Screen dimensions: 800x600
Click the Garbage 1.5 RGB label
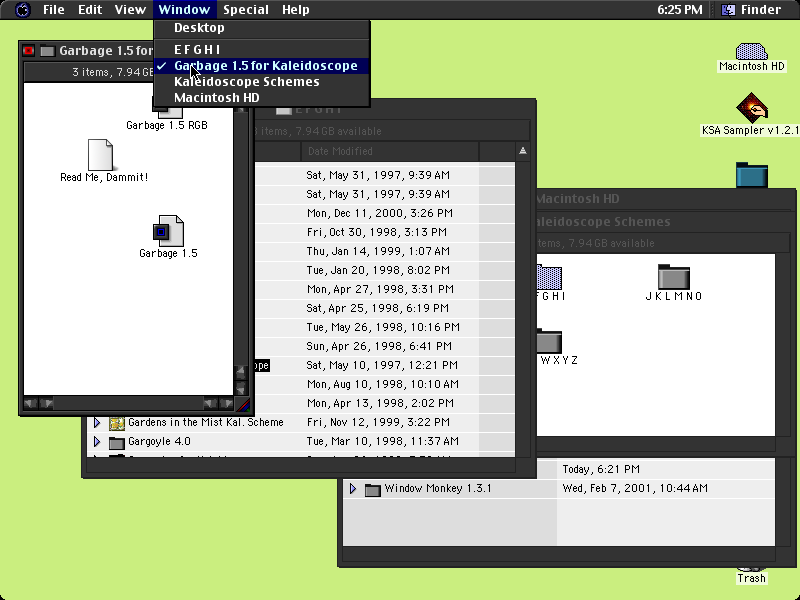[167, 125]
